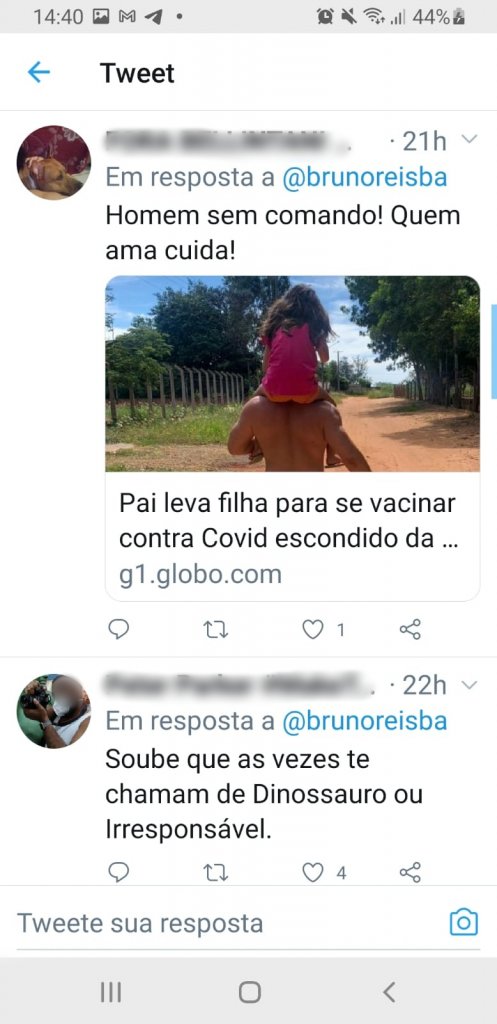The height and width of the screenshot is (1024, 497).
Task: Expand options chevron on the 22h tweet
Action: 470,685
